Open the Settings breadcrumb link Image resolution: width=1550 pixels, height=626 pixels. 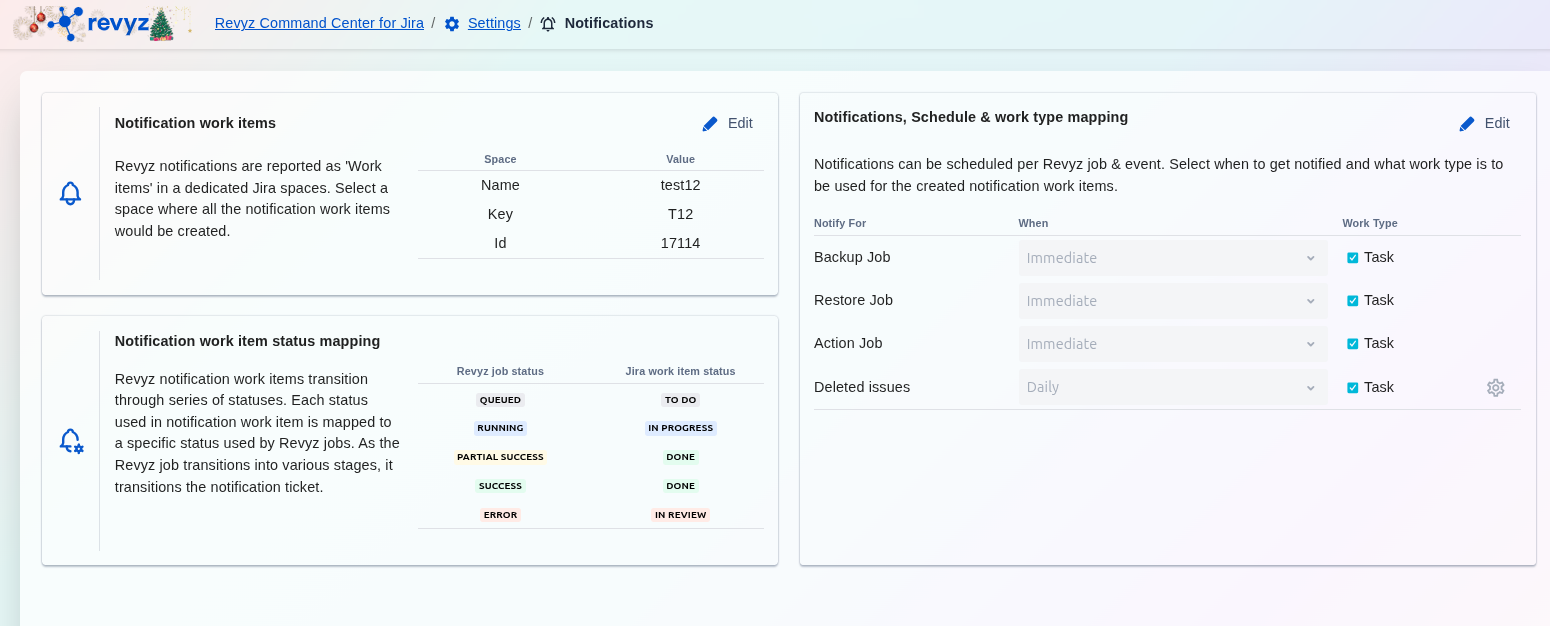[494, 23]
